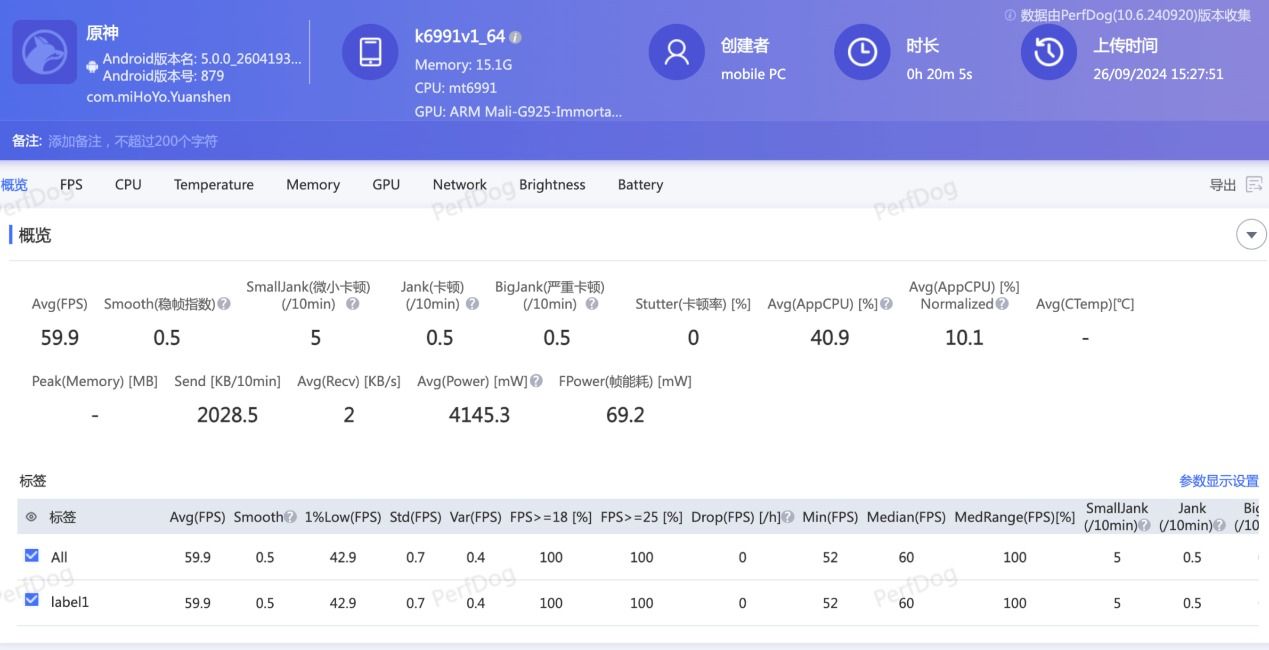Screen dimensions: 1269x650
Task: Open help icon next to overview Jank
Action: [x=472, y=303]
